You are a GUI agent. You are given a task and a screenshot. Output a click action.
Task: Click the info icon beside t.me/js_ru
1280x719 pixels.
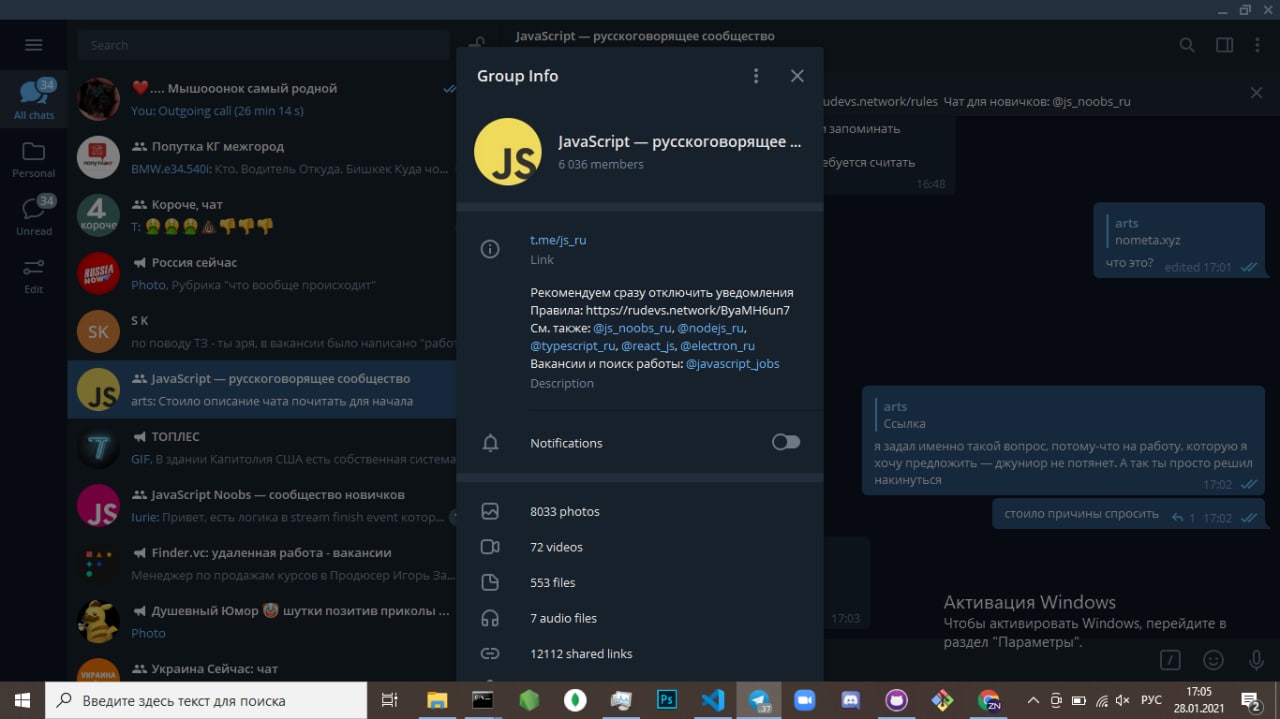point(490,249)
